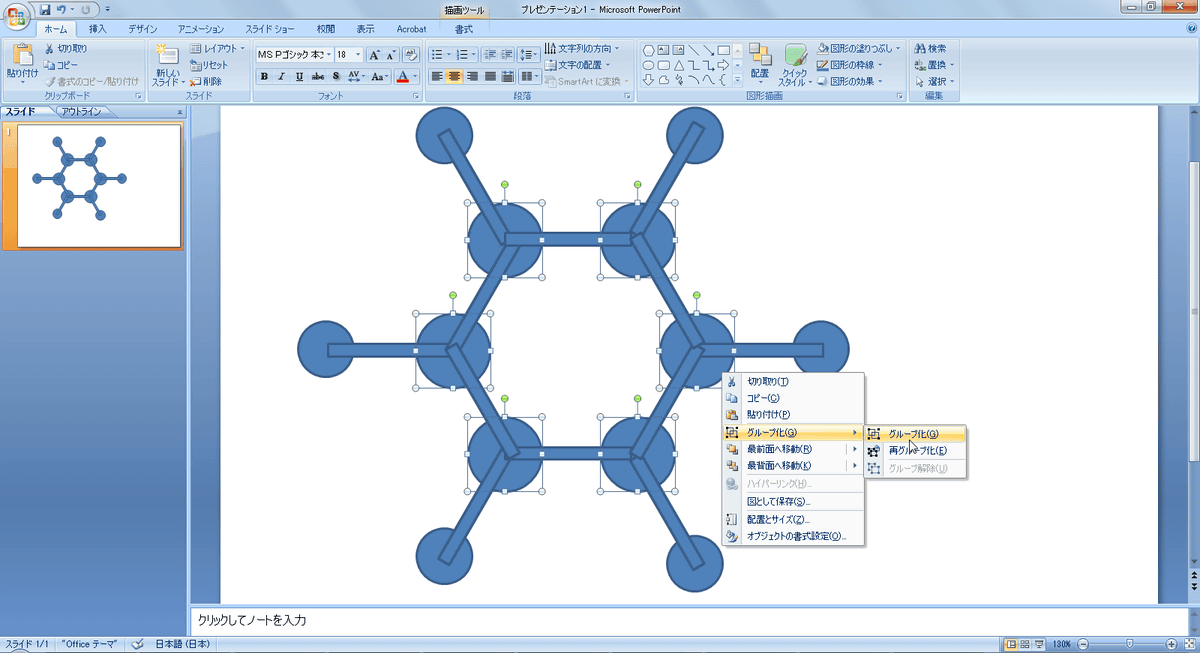Toggle center text alignment
This screenshot has width=1200, height=653.
(x=454, y=76)
